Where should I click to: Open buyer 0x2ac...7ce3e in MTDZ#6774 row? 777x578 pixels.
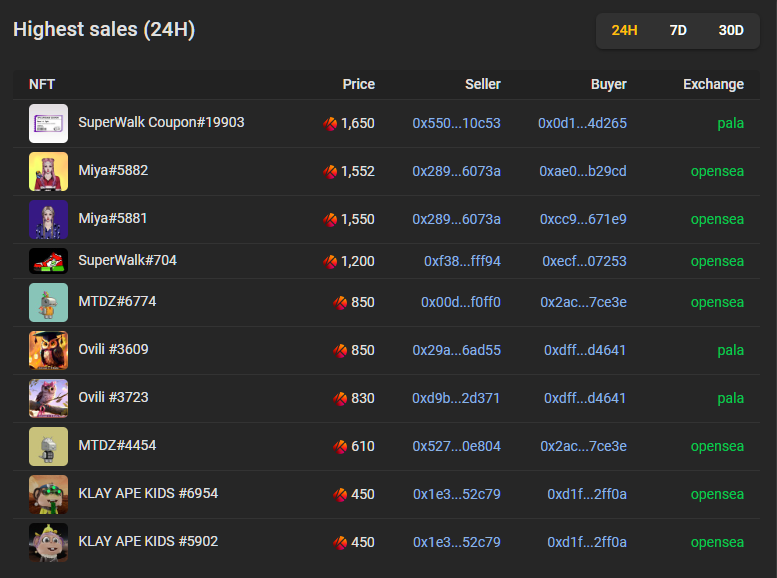(583, 302)
